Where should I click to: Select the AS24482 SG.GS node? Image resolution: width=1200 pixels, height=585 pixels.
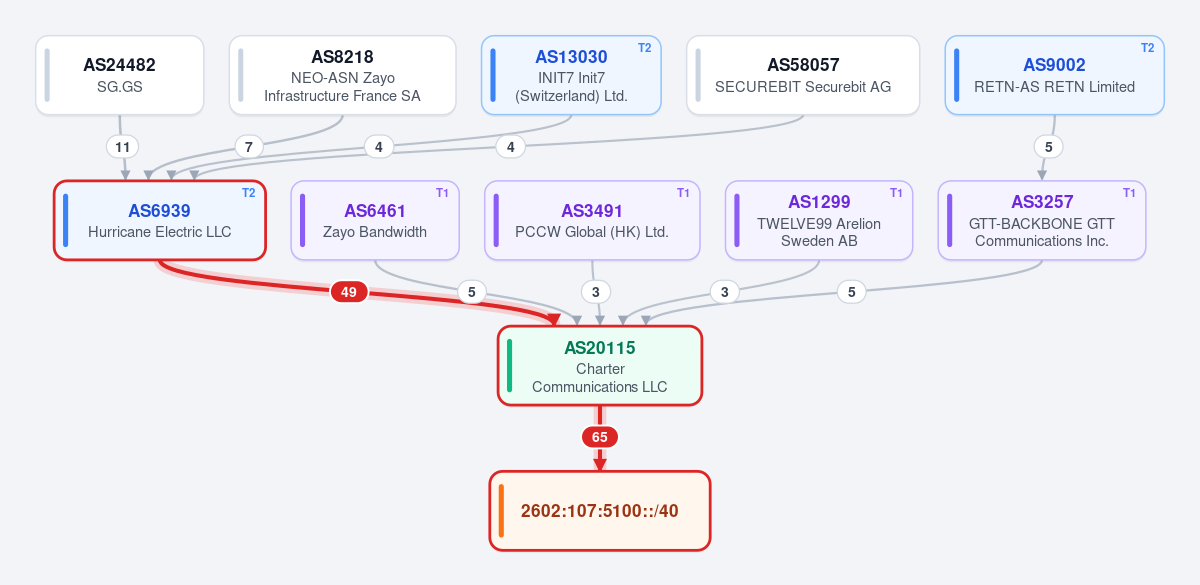click(x=120, y=75)
